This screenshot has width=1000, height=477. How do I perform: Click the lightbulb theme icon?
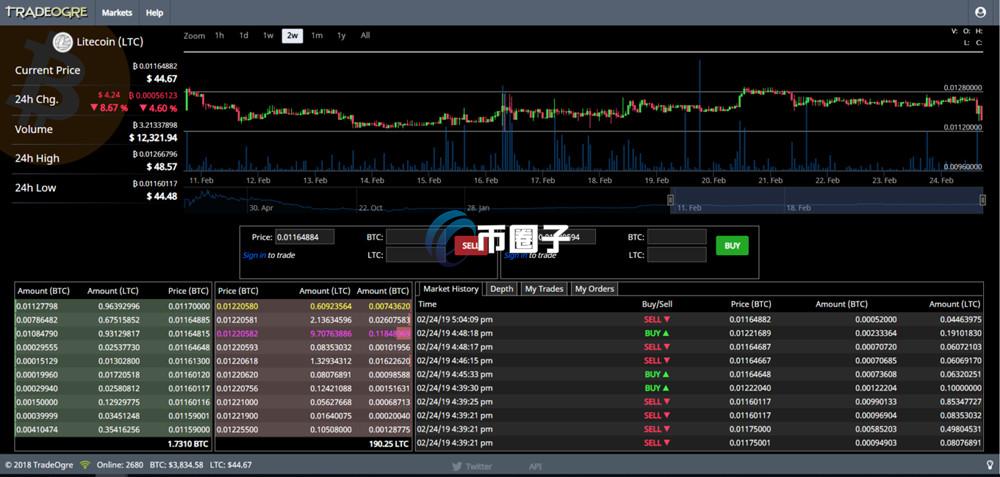[x=990, y=465]
